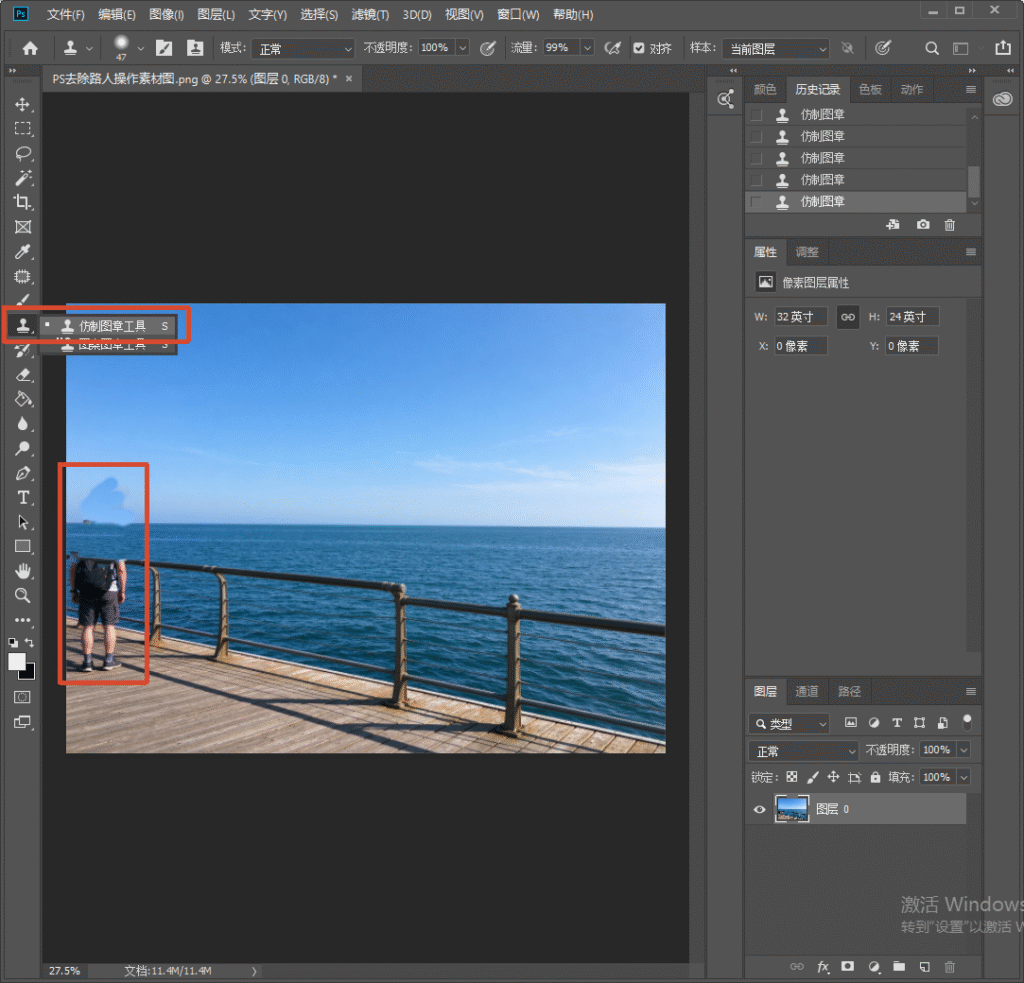Switch to the 通道 tab
1024x983 pixels.
coord(807,691)
